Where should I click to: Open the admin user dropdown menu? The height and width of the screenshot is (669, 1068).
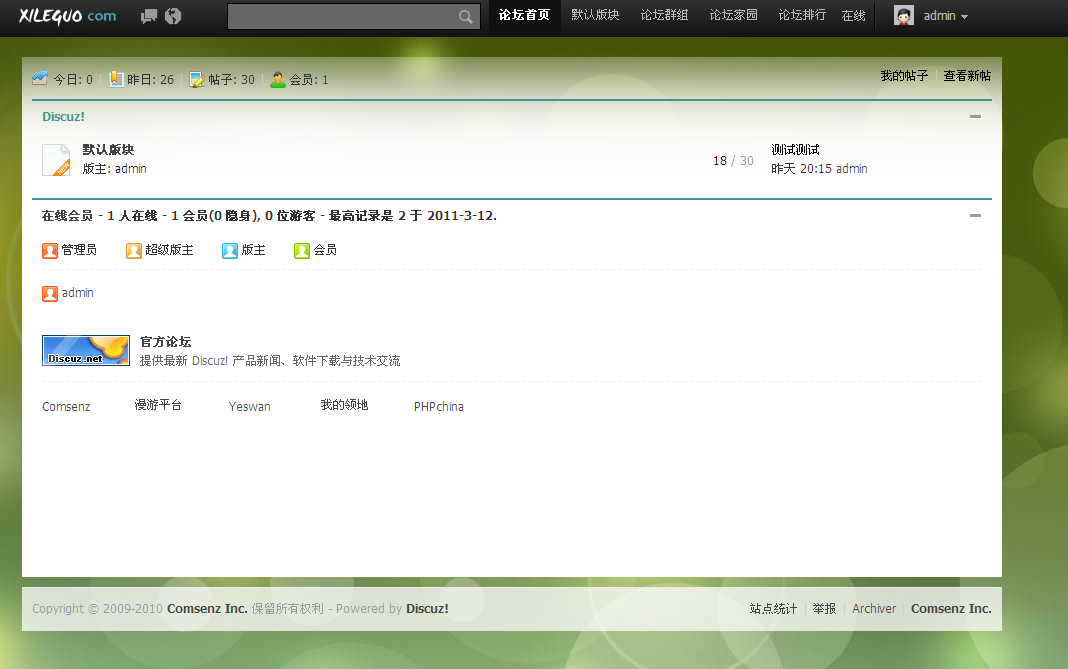click(x=945, y=16)
